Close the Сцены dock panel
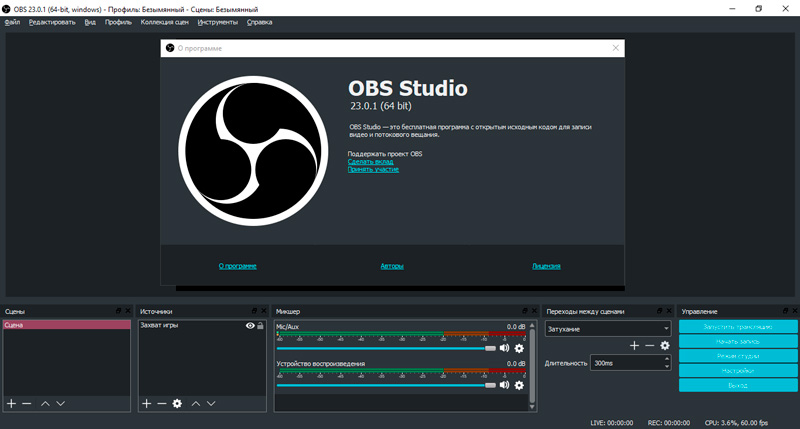 [x=128, y=311]
